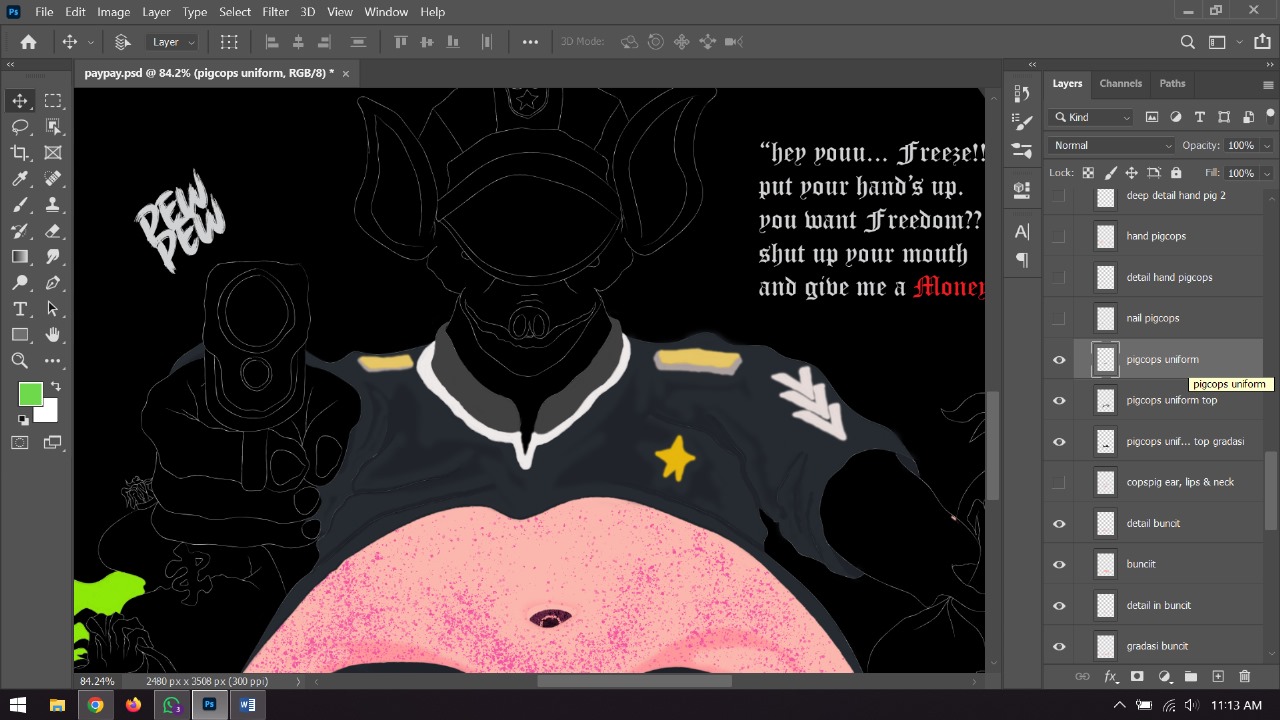The height and width of the screenshot is (720, 1280).
Task: Close the paypay.psd document tab
Action: [346, 74]
